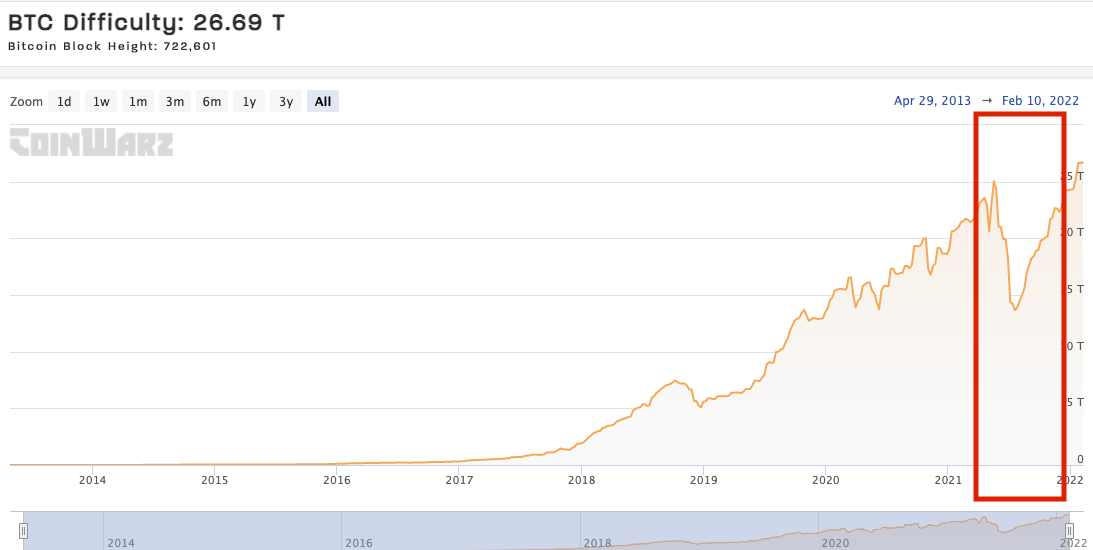Click the Bitcoin Block Height: 722,601 text

112,47
